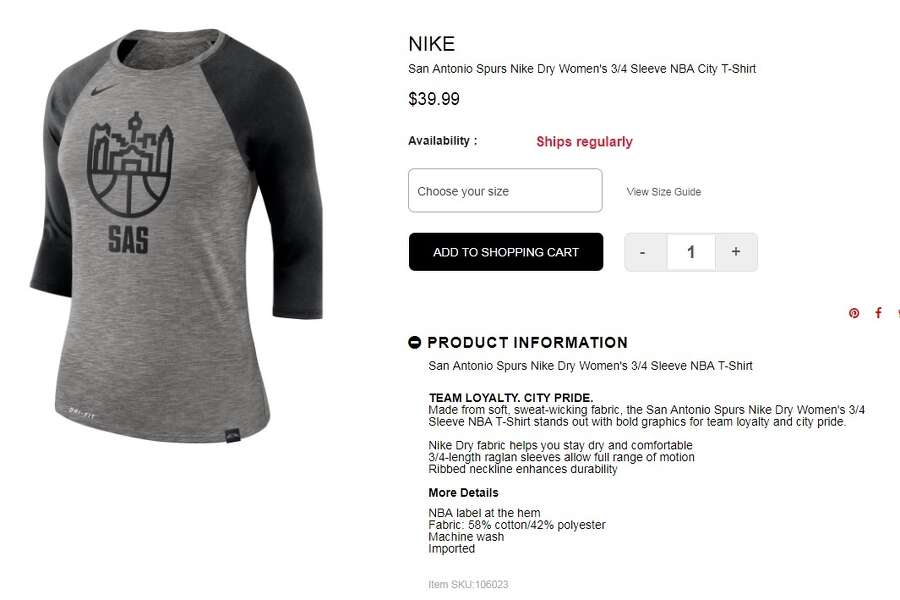
Task: Click the TEAM LOYALTY. CITY PRIDE. heading
Action: coord(511,397)
